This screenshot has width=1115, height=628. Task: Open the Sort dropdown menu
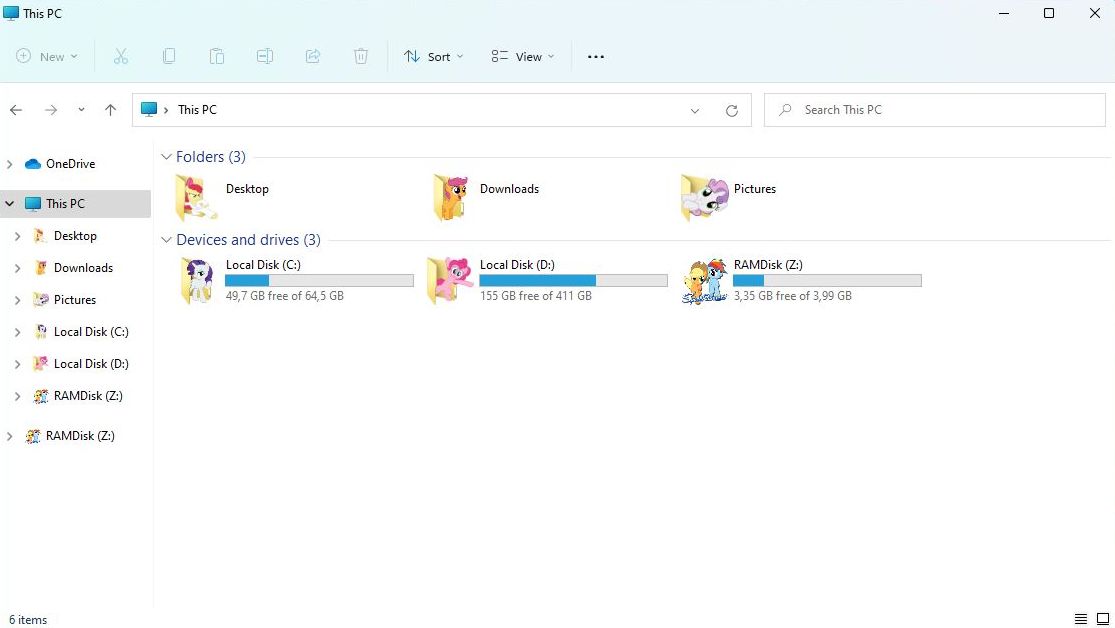click(x=433, y=56)
